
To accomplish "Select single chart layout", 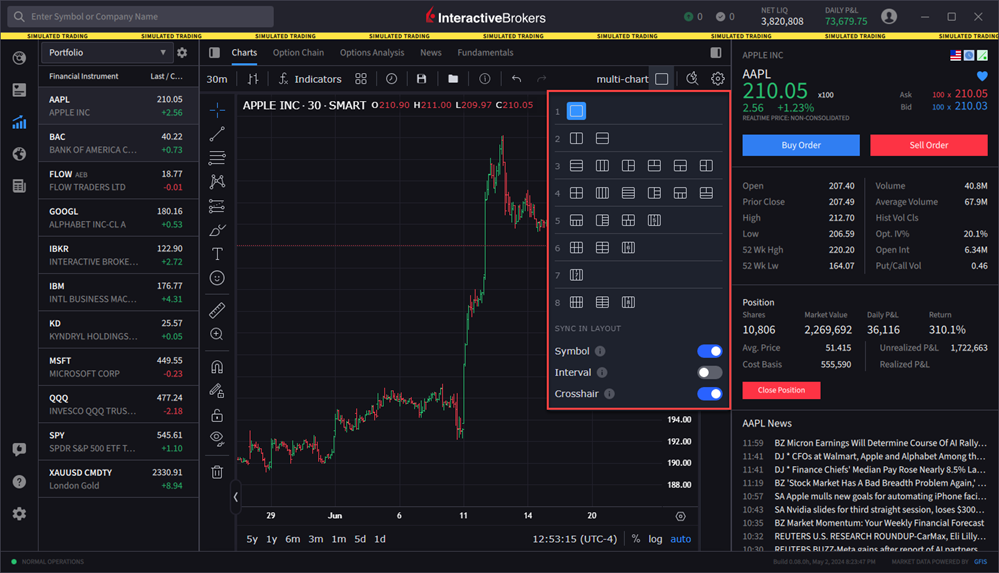I will 576,111.
